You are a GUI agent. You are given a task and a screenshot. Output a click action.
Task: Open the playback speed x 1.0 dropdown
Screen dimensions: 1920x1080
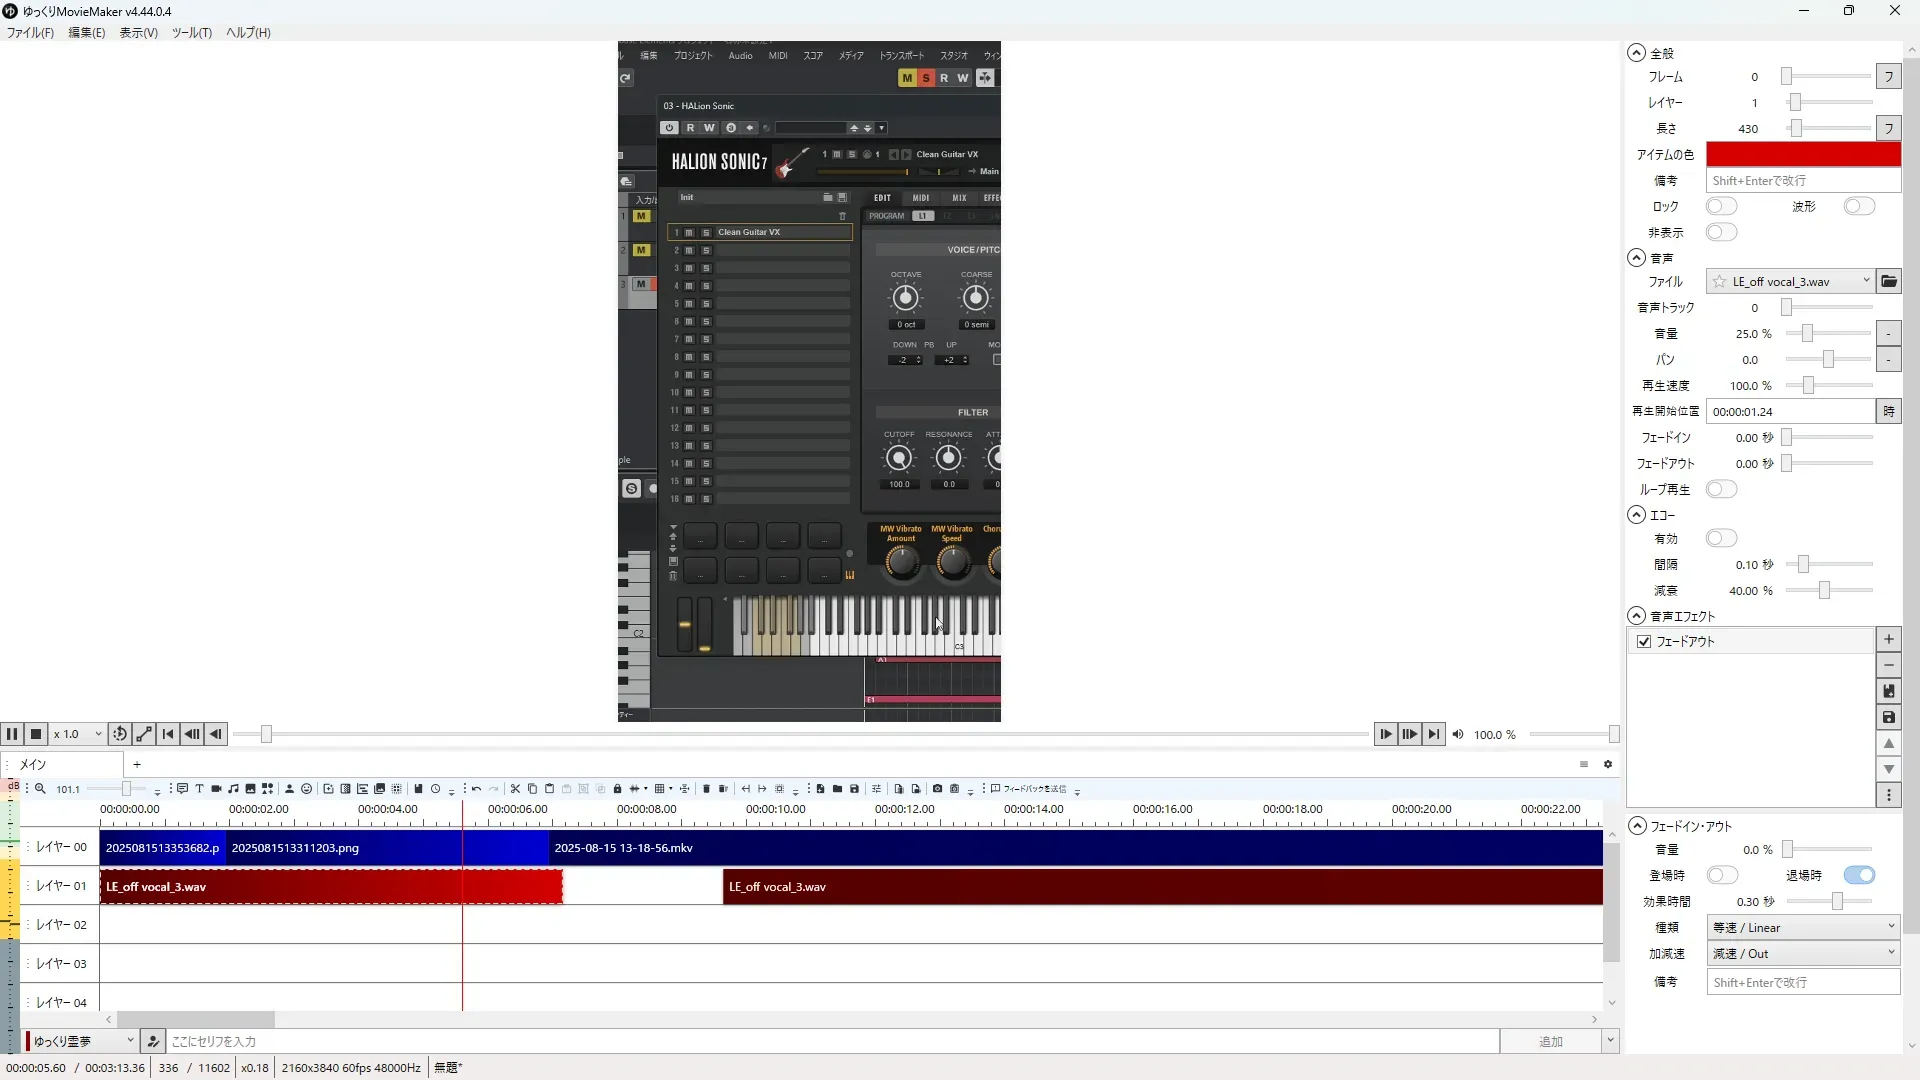tap(78, 734)
